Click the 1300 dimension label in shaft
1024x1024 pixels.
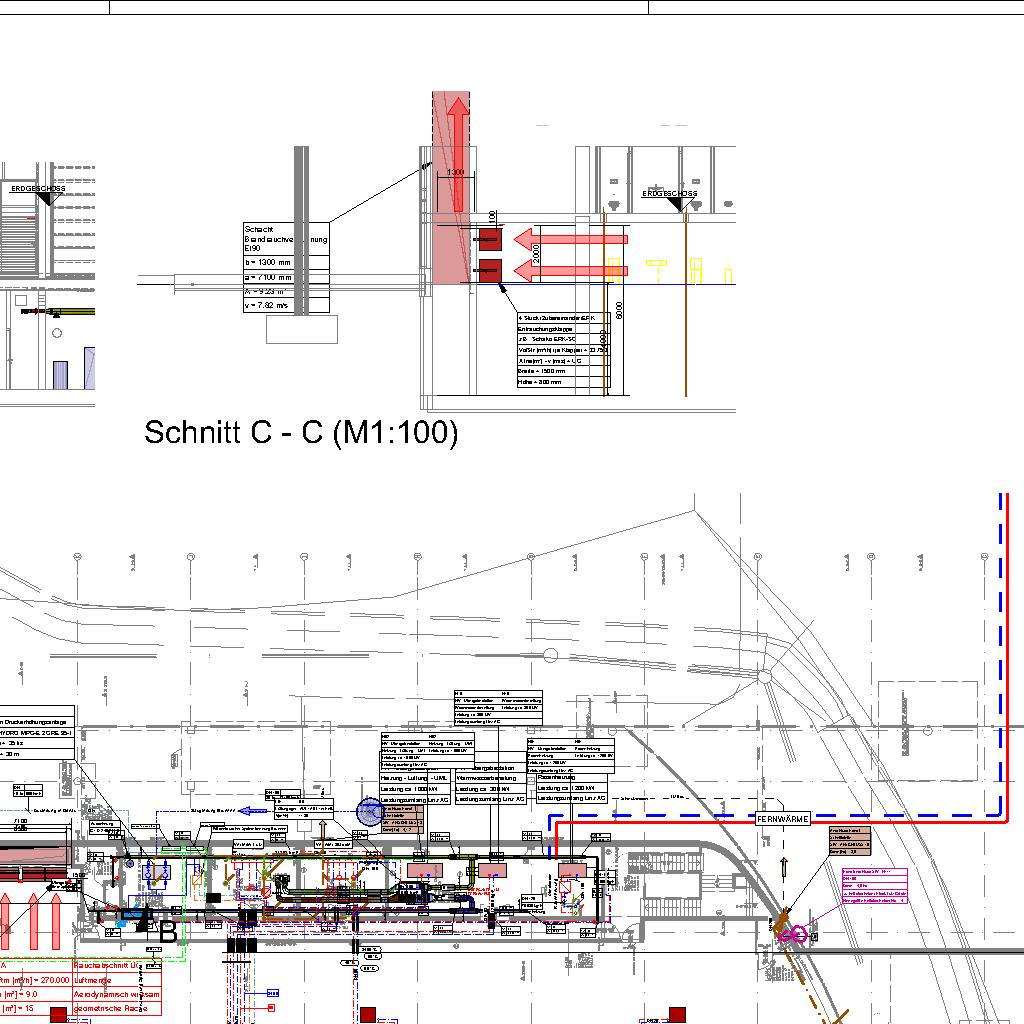coord(455,173)
